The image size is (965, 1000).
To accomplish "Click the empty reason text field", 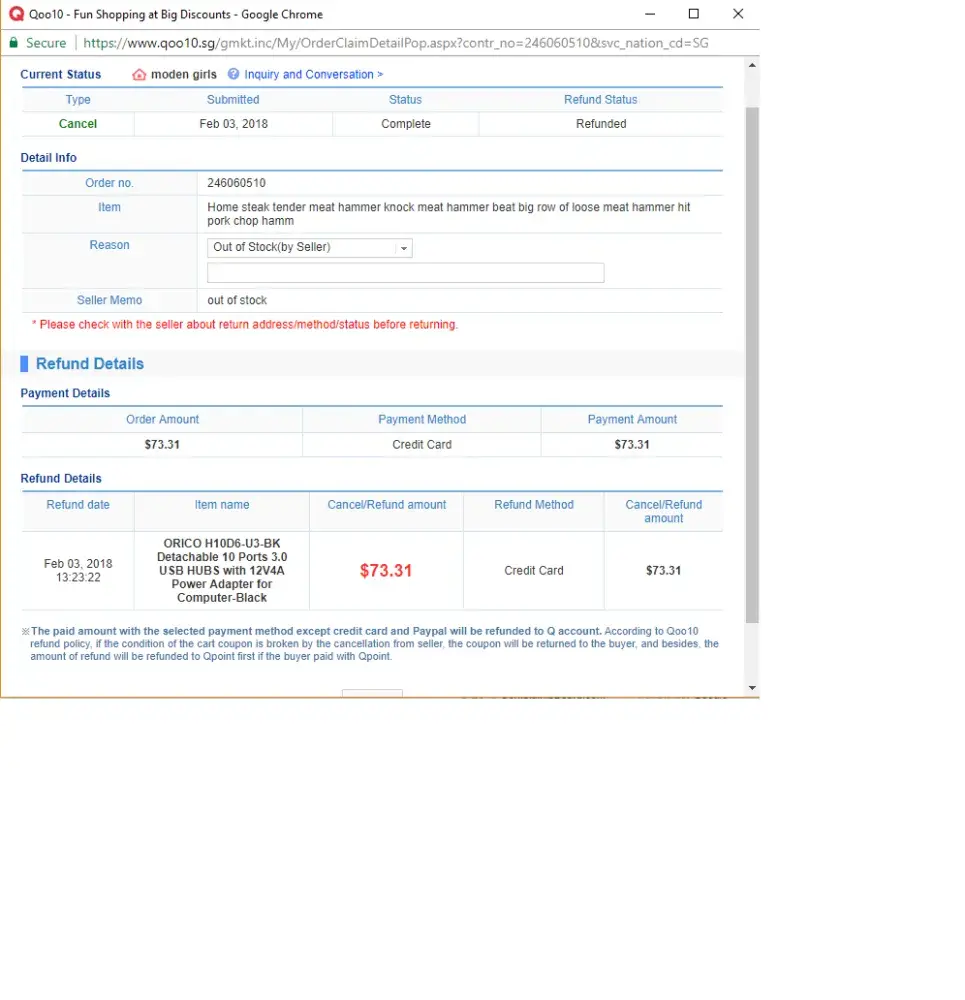I will 405,272.
